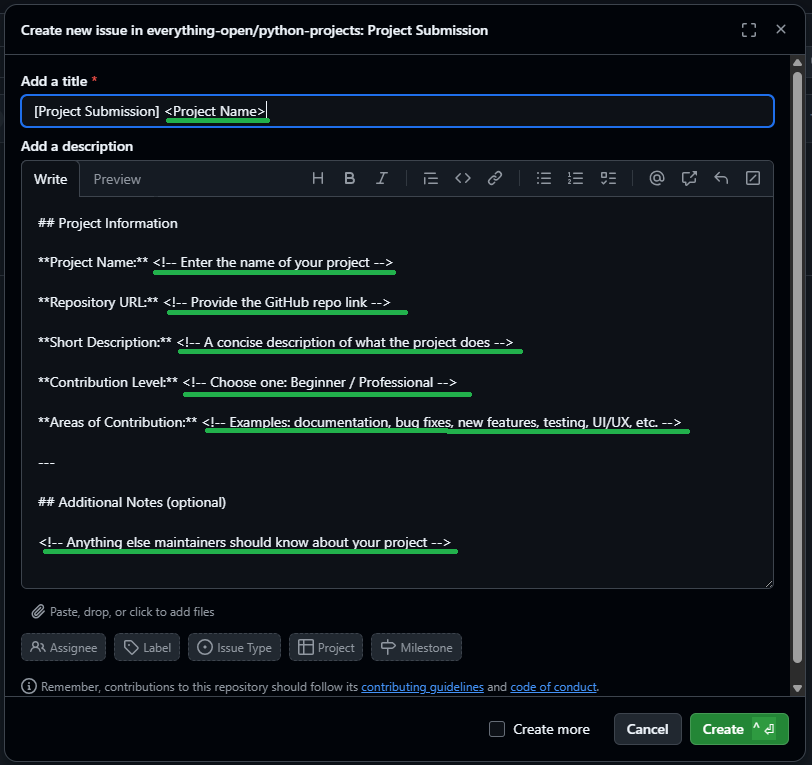Enable the Create more checkbox
Screen dimensions: 812x765
pyautogui.click(x=497, y=729)
